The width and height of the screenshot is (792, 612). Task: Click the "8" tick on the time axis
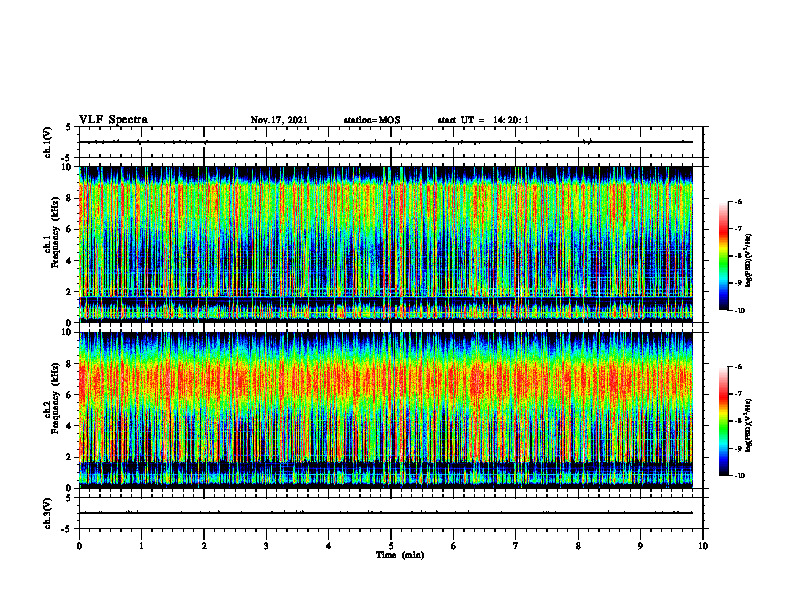click(x=578, y=546)
